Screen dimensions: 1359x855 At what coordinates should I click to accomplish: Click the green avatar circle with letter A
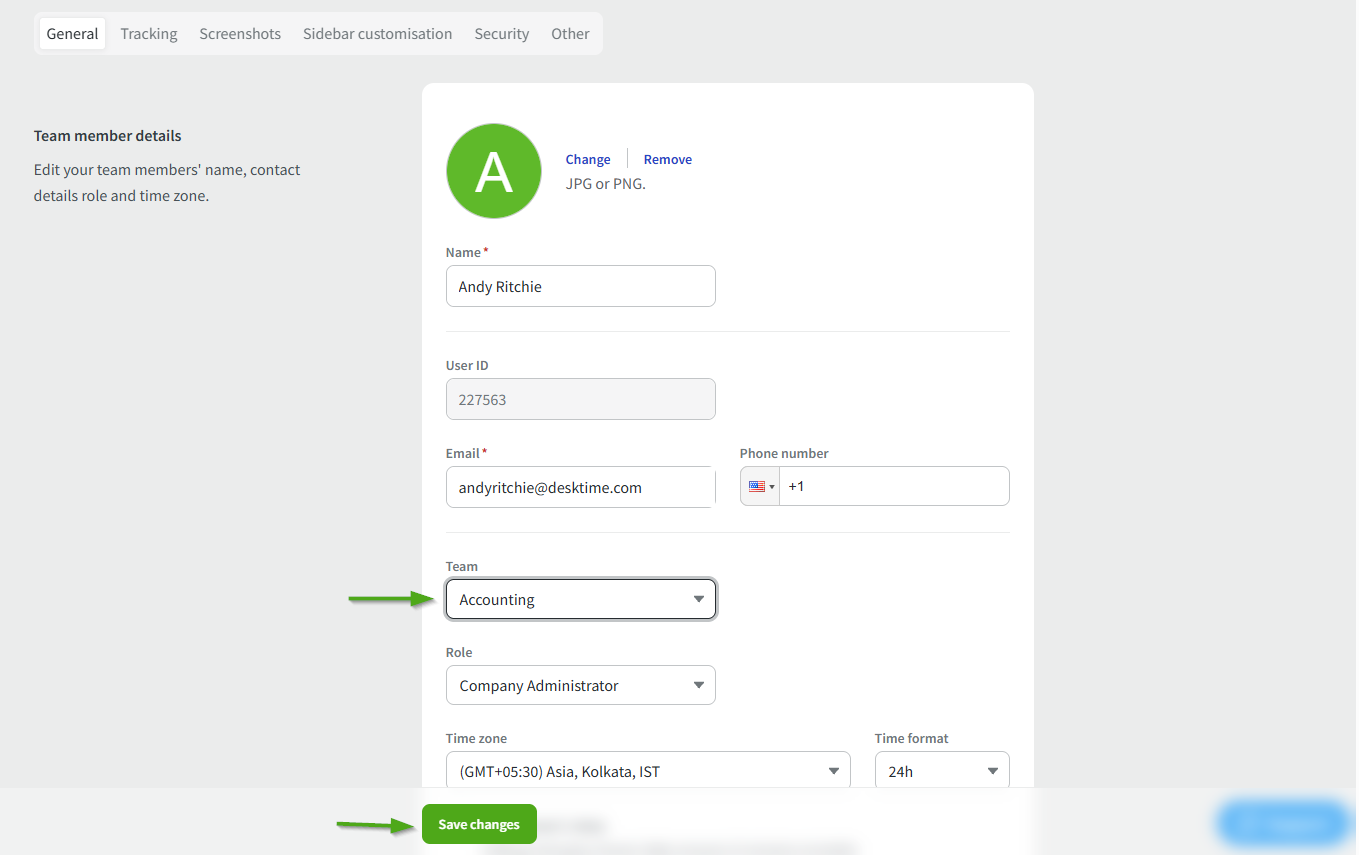coord(493,171)
